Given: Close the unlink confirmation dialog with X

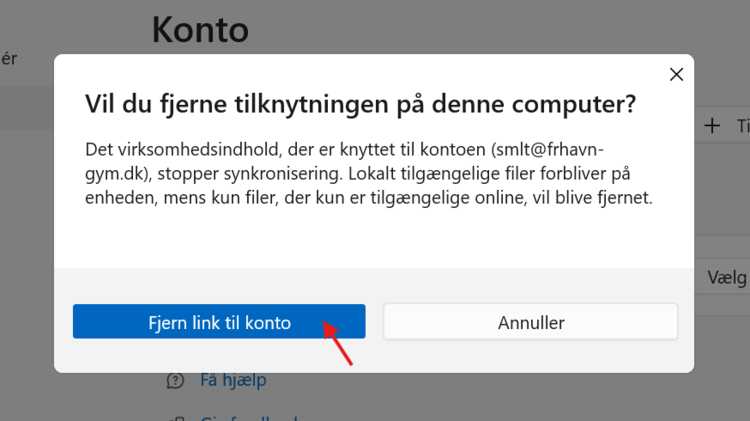Looking at the screenshot, I should pos(676,74).
